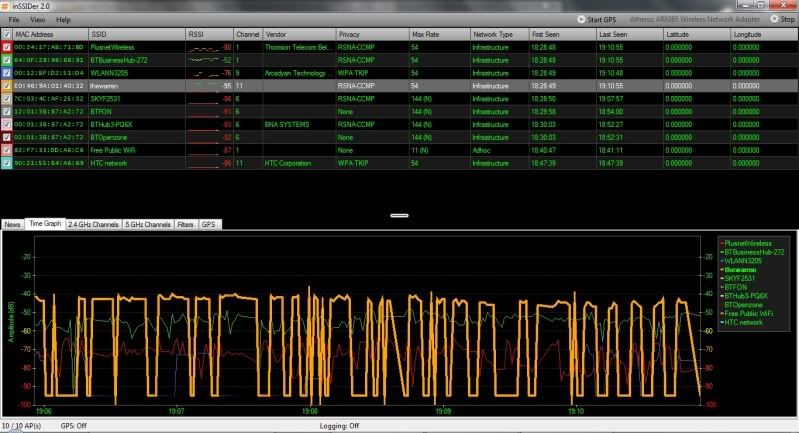This screenshot has width=799, height=433.
Task: Click the HTC Corporation vendor cell
Action: coord(299,163)
